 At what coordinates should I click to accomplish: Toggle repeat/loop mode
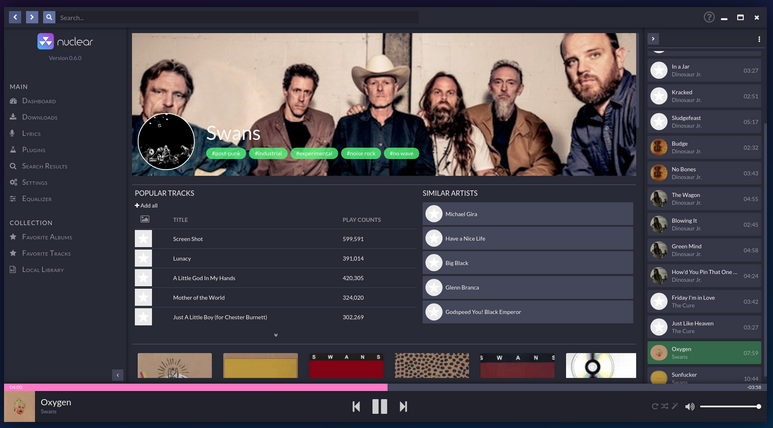655,406
